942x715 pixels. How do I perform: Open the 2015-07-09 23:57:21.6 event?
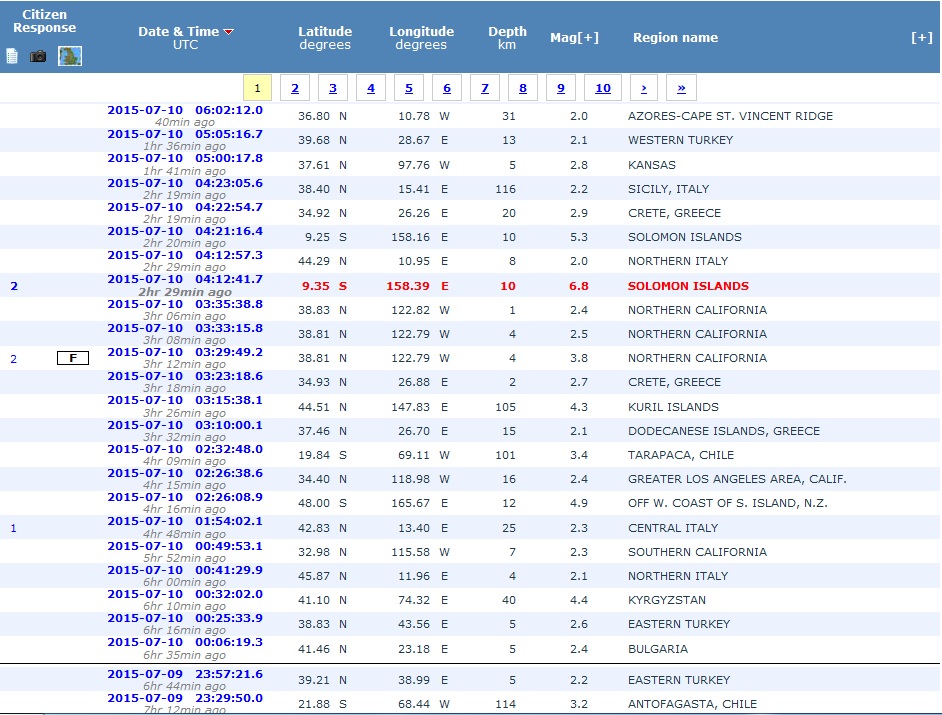185,674
